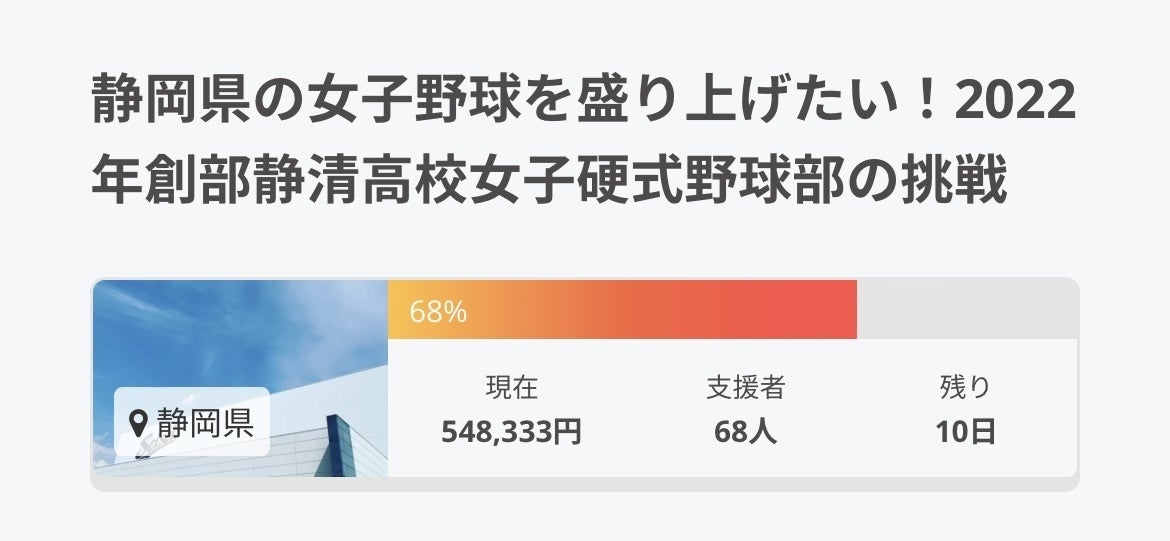The width and height of the screenshot is (1170, 541).
Task: Click the 548,333円 current amount
Action: (x=511, y=432)
